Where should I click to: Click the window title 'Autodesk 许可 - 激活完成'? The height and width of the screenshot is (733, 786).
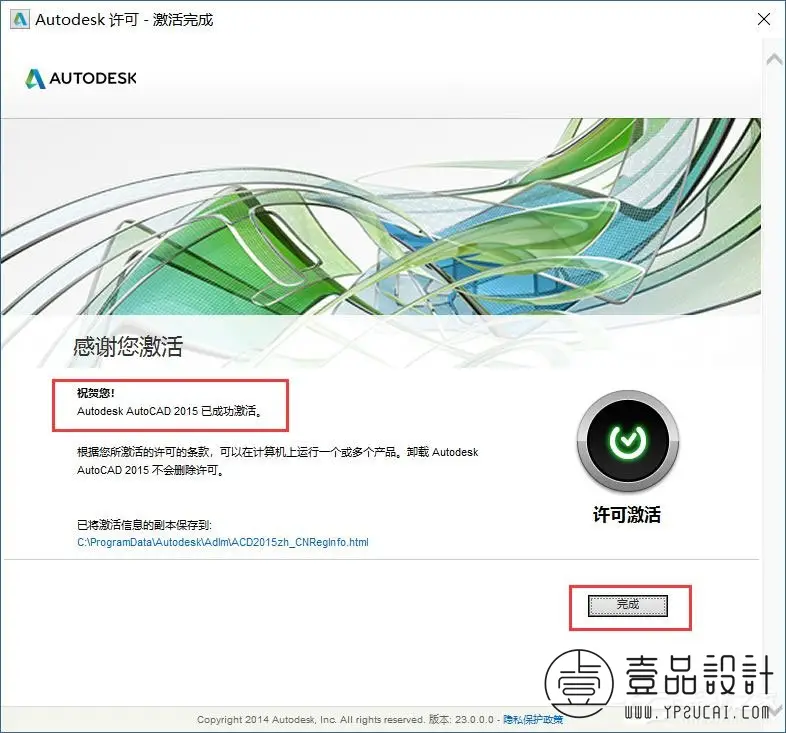pos(124,20)
